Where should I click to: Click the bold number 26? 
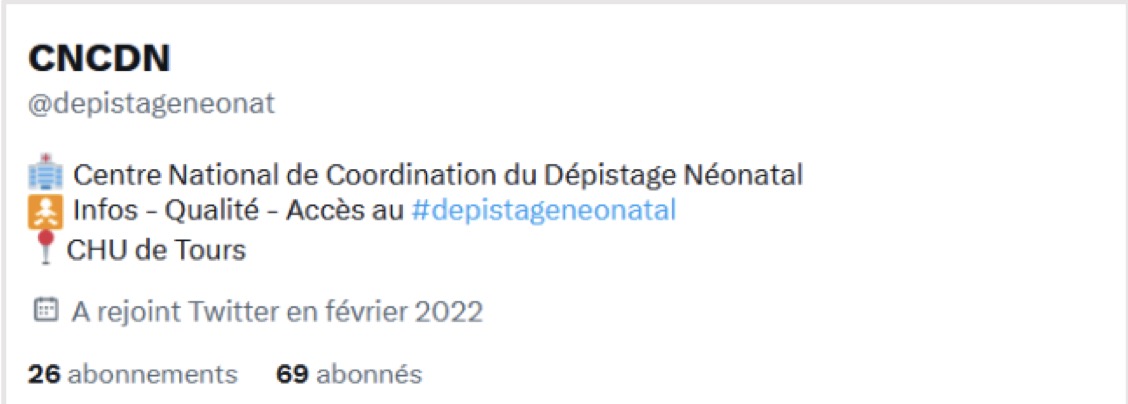[44, 375]
